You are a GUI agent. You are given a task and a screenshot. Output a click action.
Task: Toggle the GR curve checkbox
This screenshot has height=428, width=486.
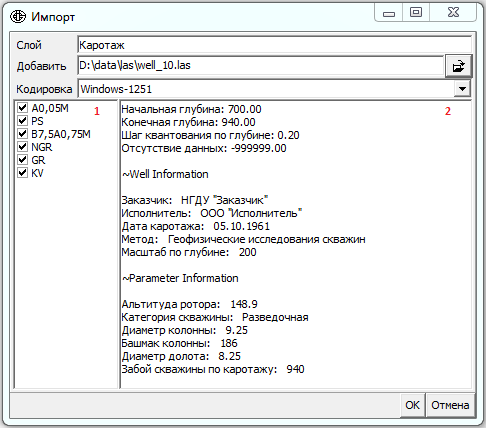tap(22, 160)
